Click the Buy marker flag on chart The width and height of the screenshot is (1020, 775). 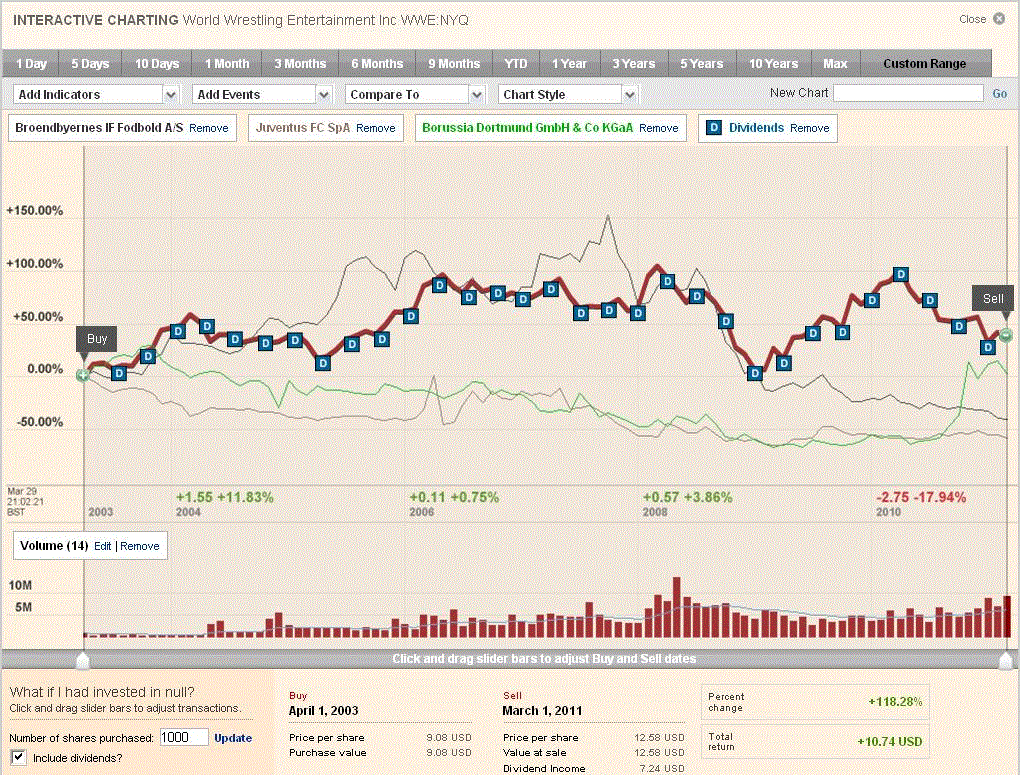click(96, 339)
